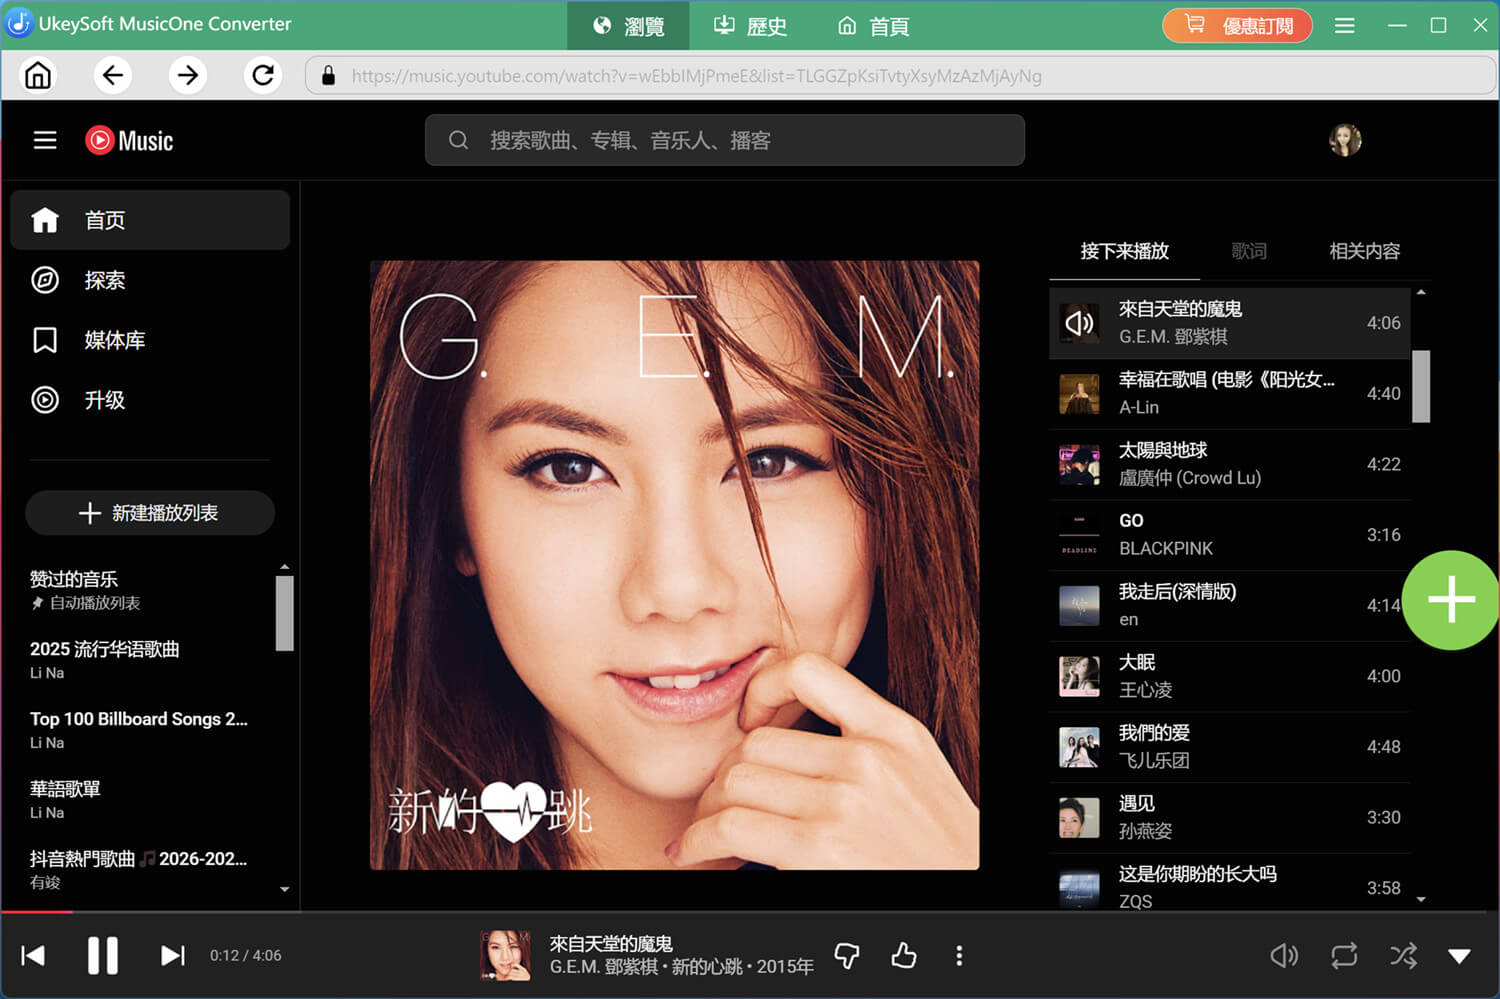Click the green plus download button
Viewport: 1500px width, 999px height.
point(1449,599)
